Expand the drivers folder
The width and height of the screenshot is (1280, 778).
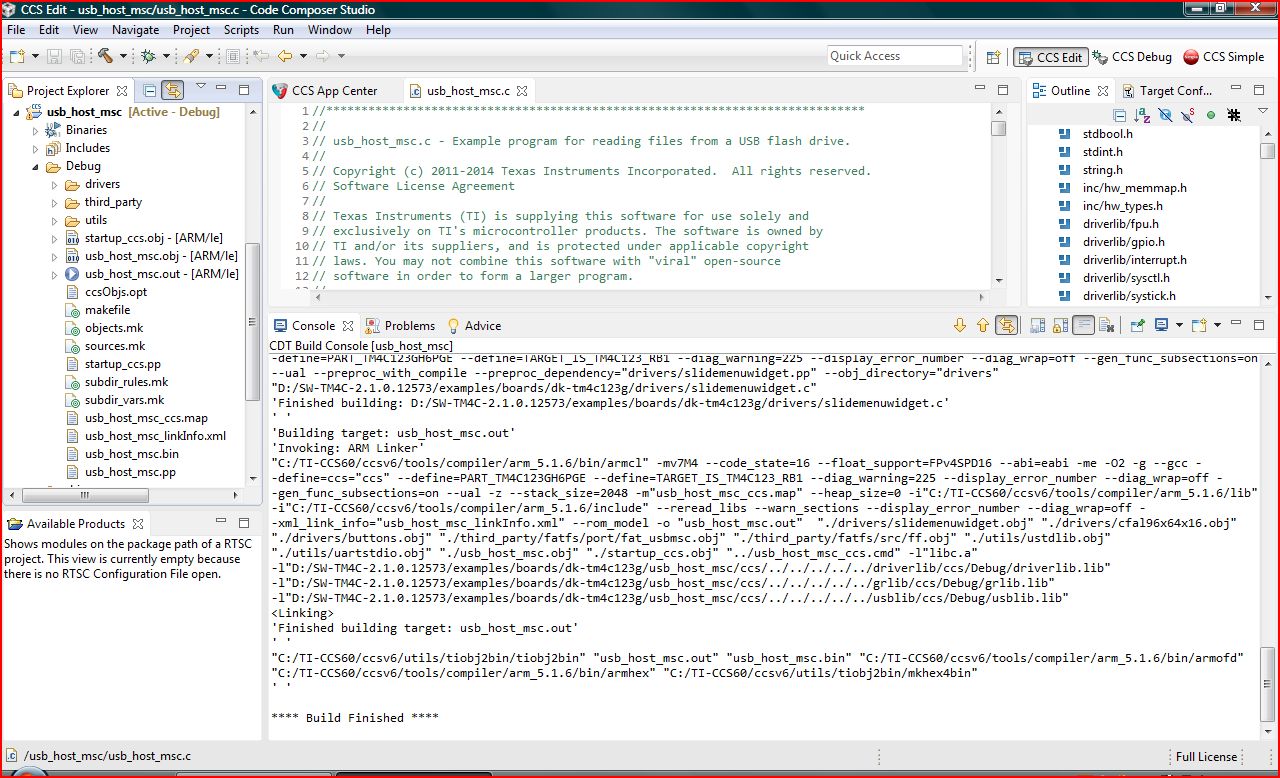coord(55,184)
